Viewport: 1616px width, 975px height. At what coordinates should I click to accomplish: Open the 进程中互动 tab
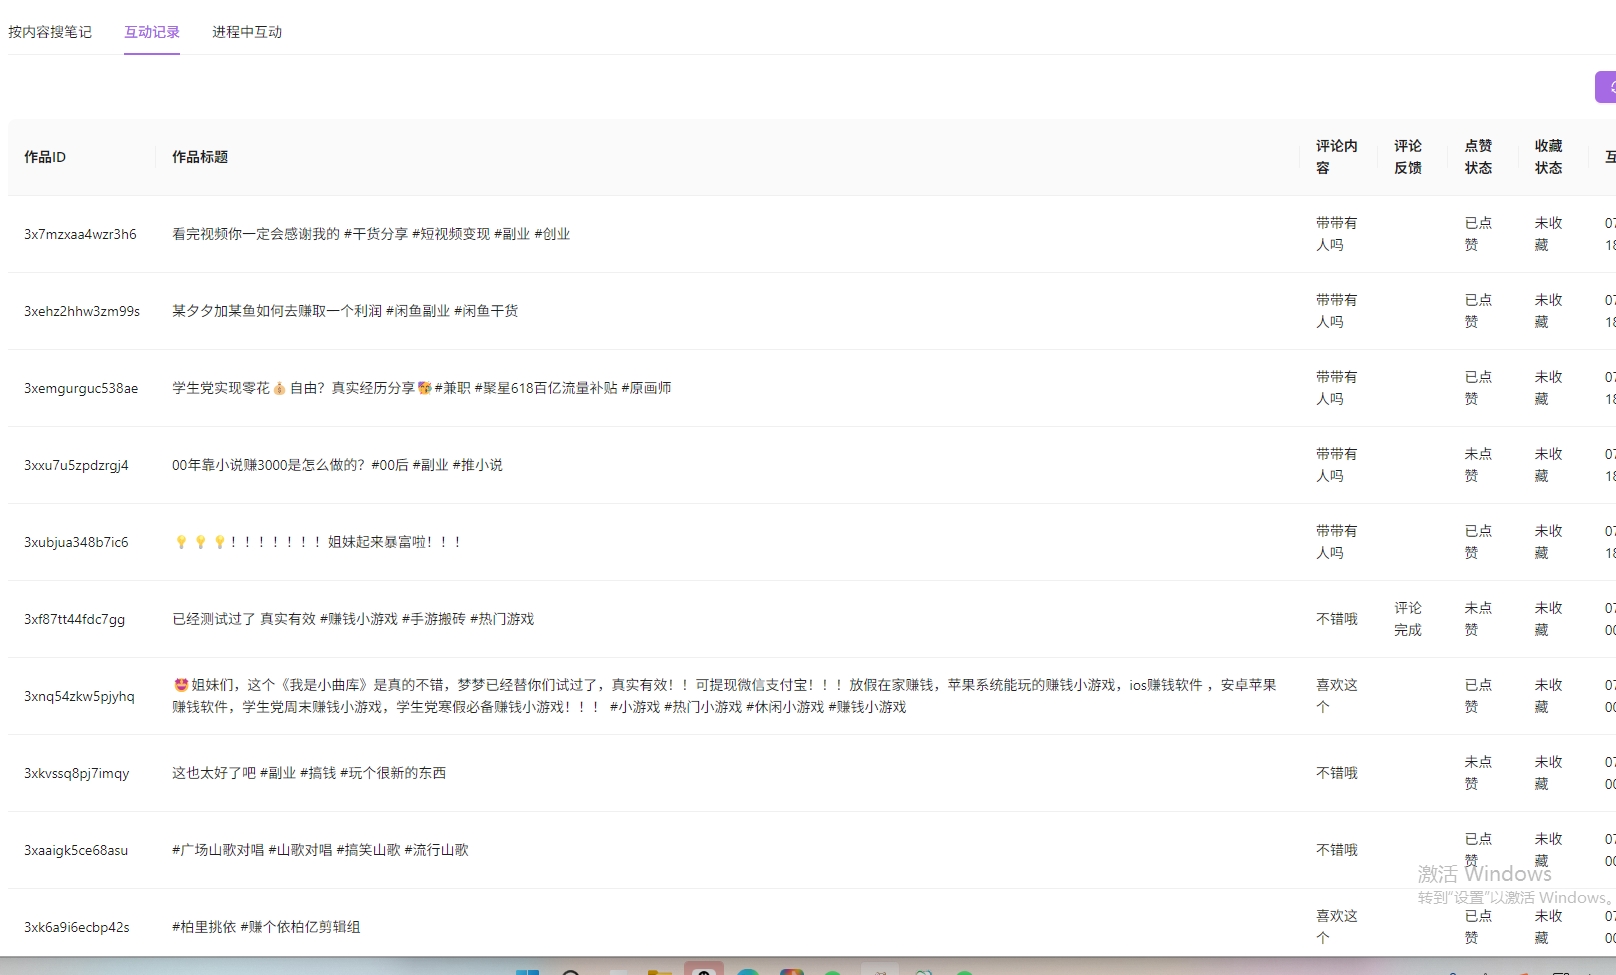tap(247, 32)
